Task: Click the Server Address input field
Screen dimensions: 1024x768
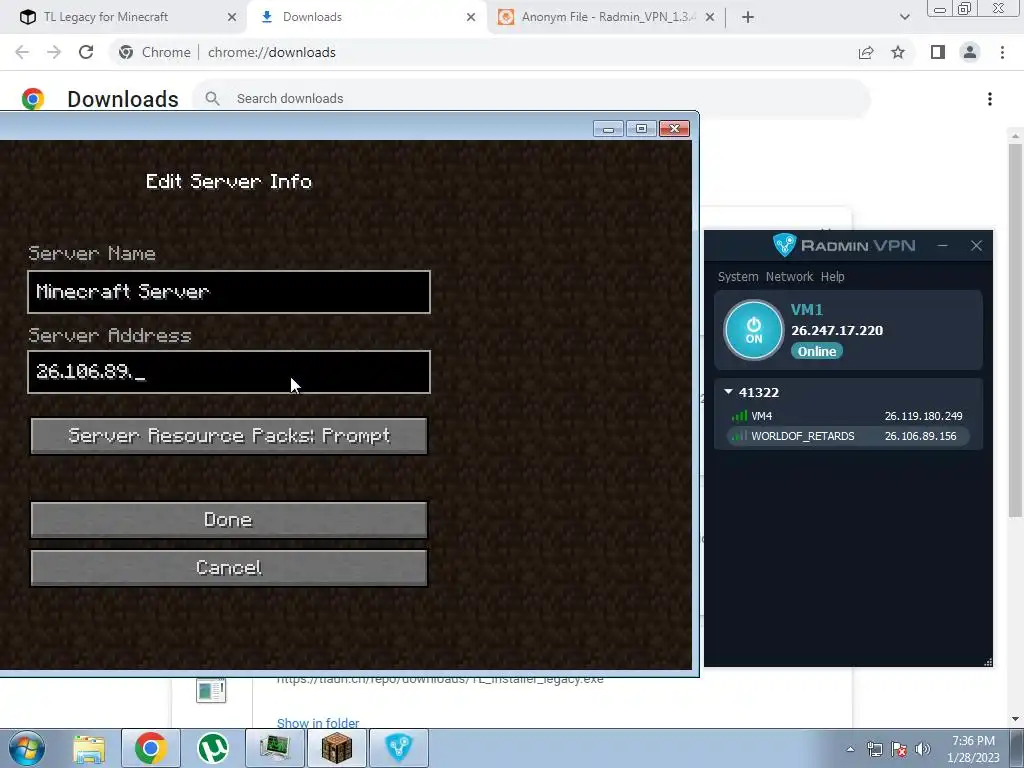Action: 229,372
